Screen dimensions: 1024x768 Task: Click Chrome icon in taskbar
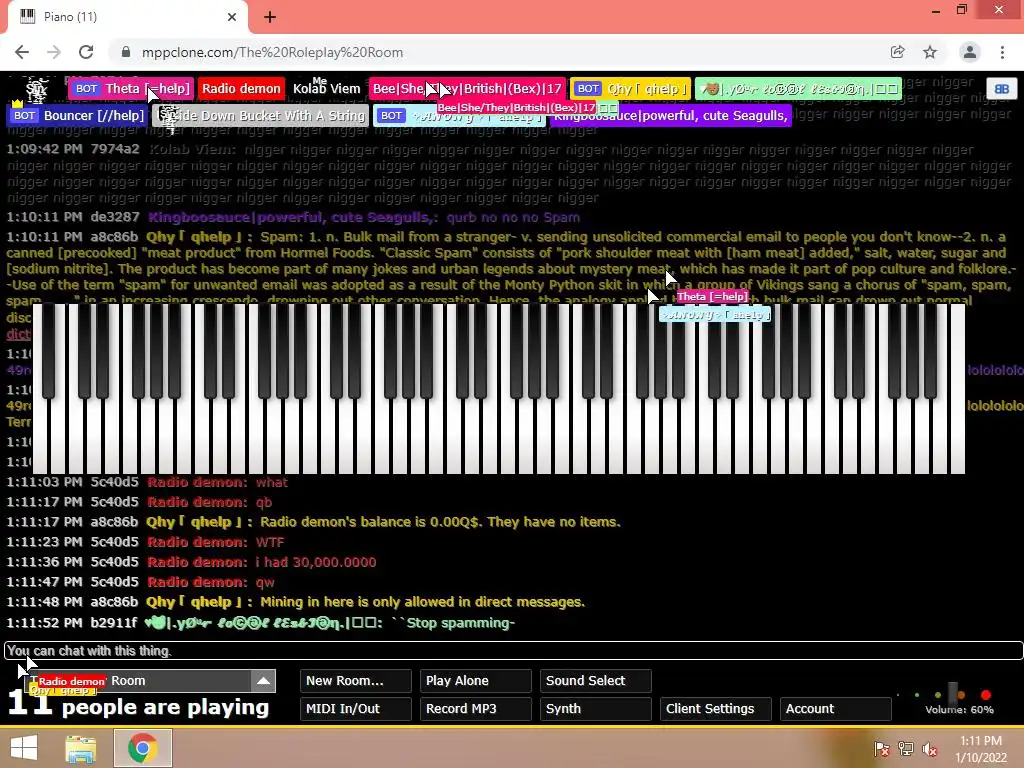click(x=142, y=748)
